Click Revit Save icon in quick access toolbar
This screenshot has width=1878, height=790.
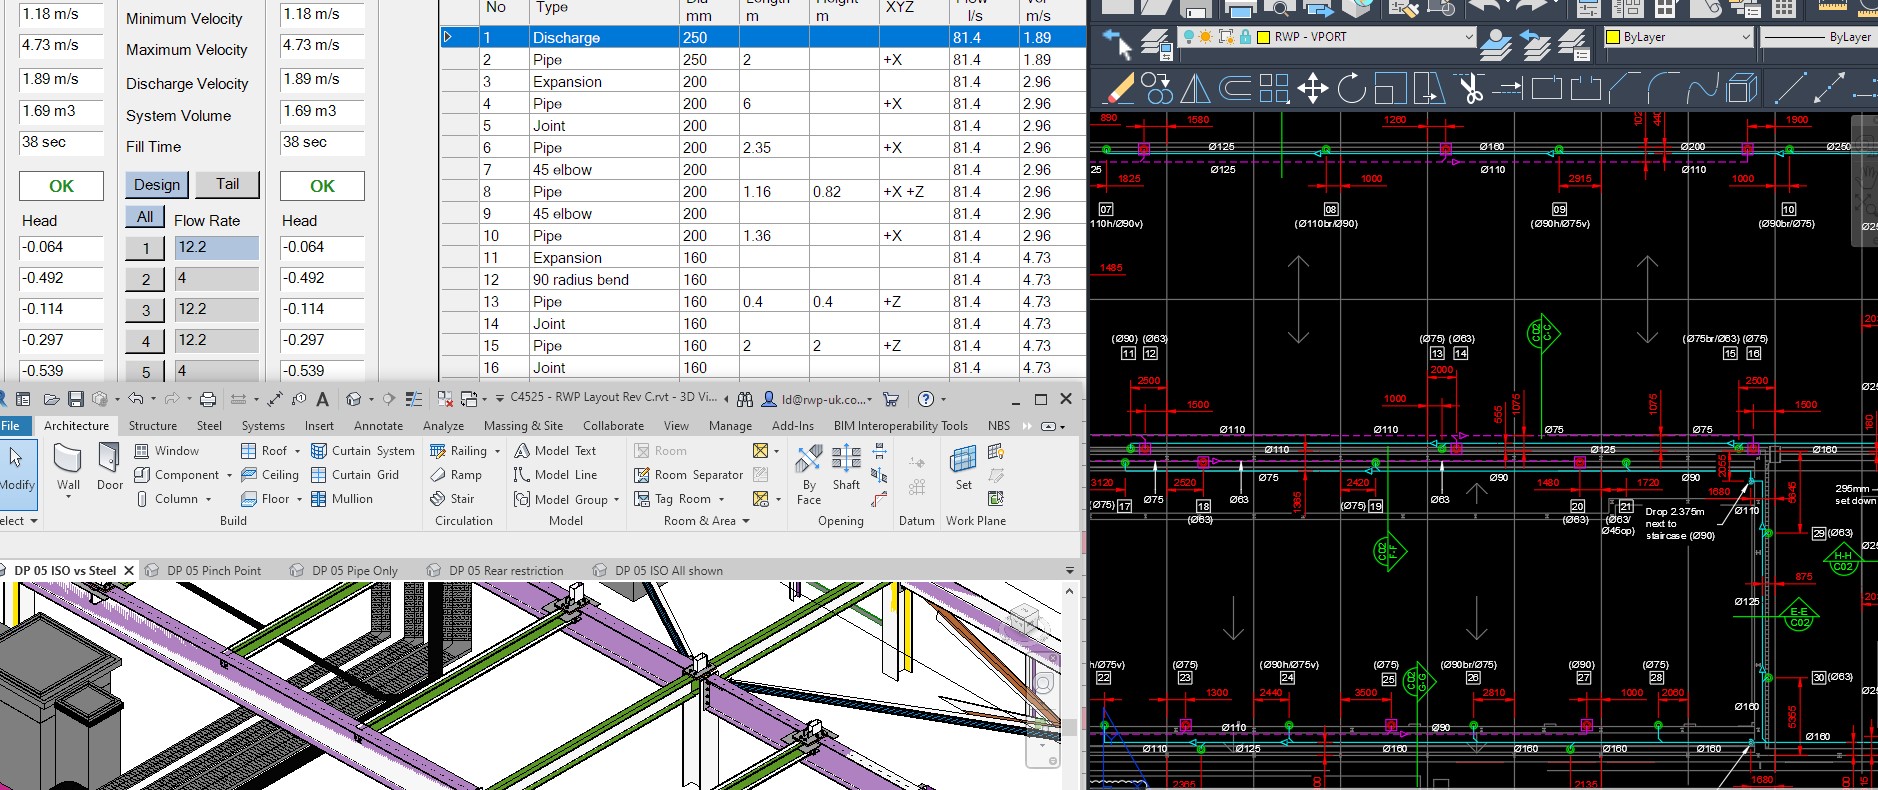coord(76,399)
